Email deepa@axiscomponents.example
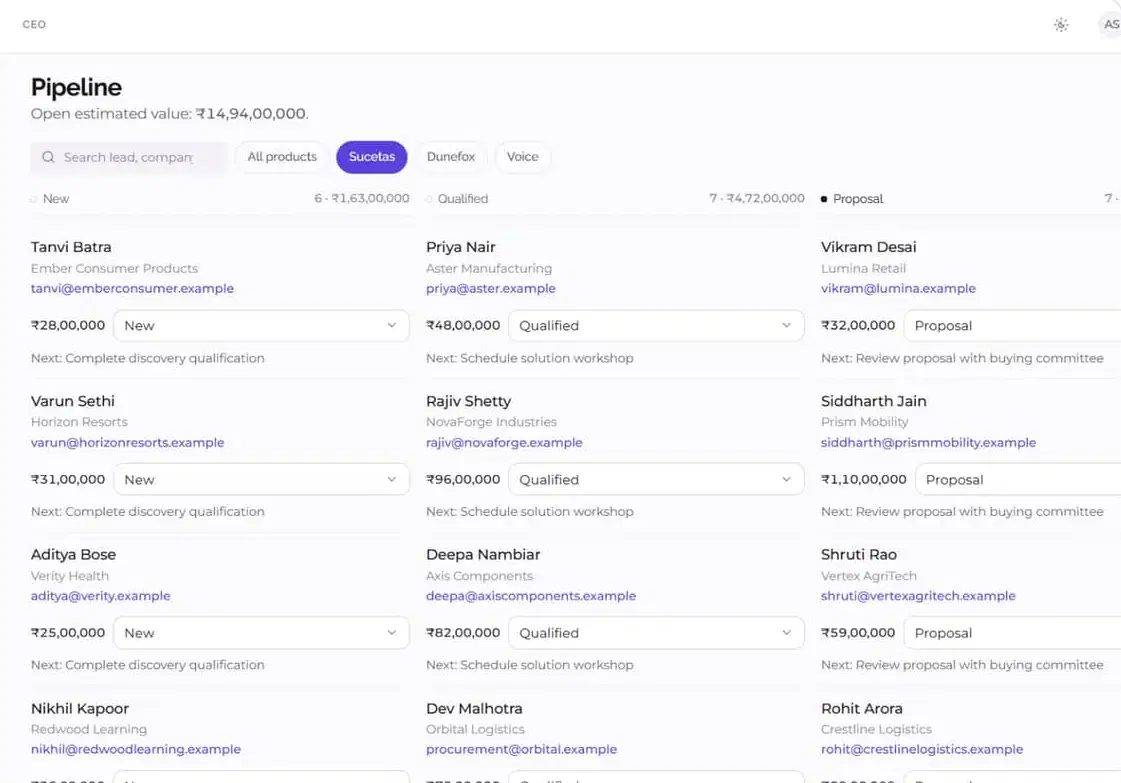This screenshot has width=1121, height=783. coord(530,596)
